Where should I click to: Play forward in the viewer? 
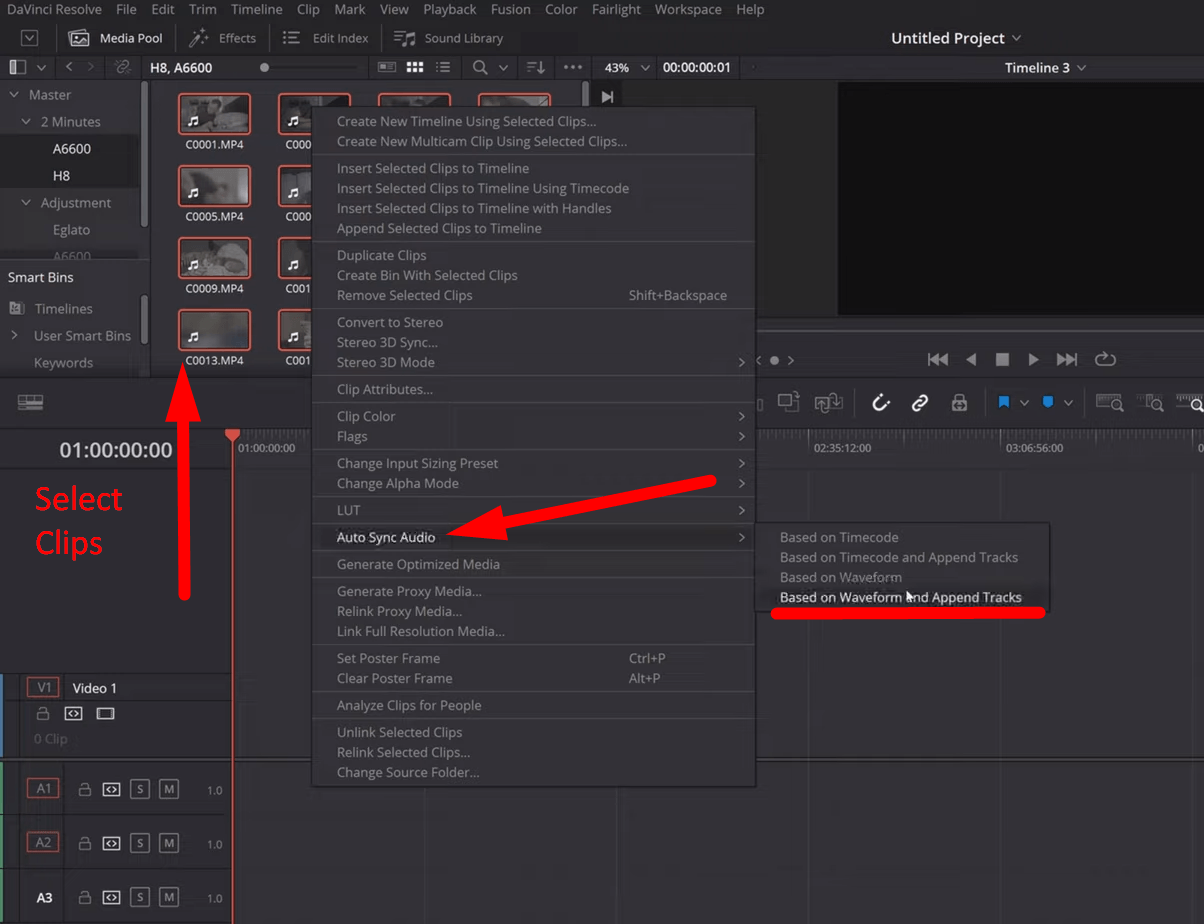[1034, 359]
